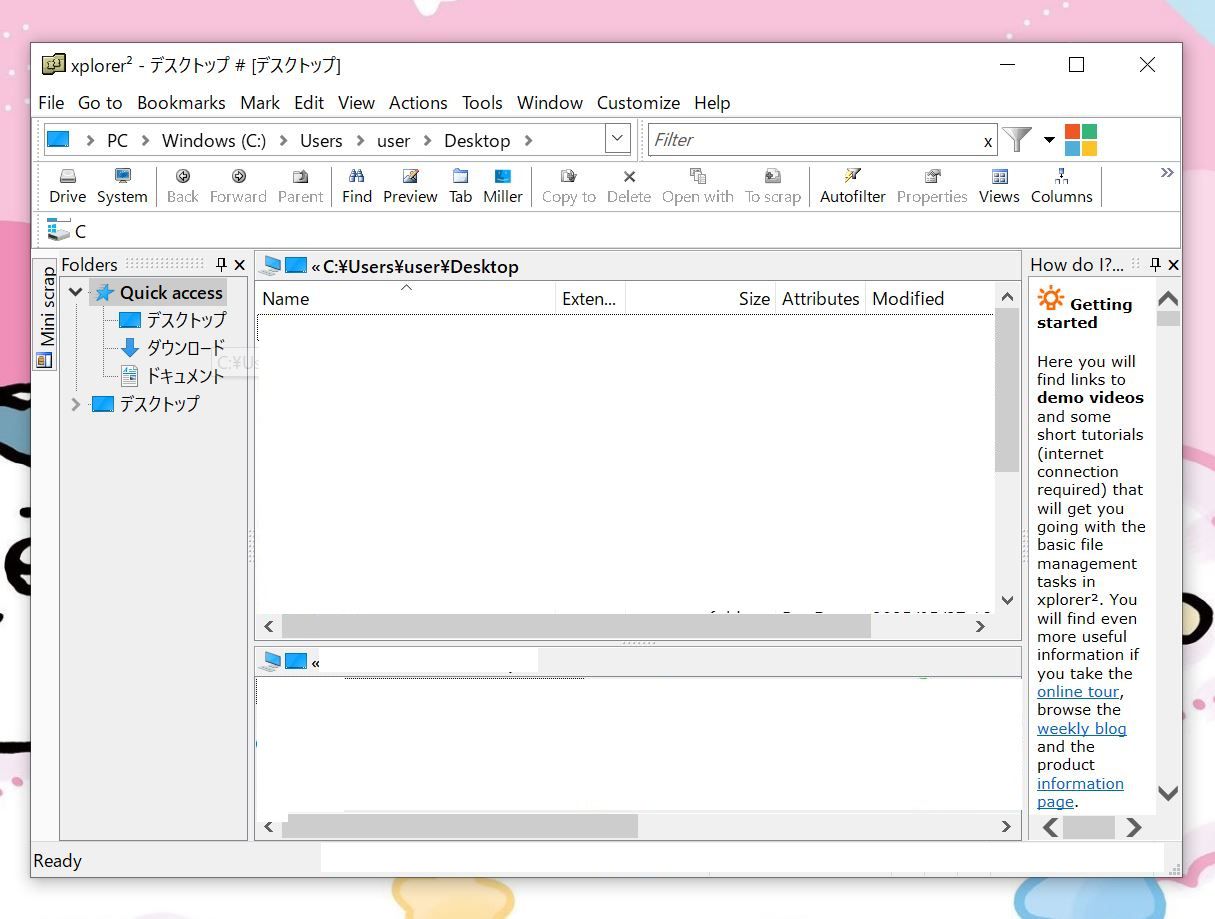Image resolution: width=1215 pixels, height=919 pixels.
Task: Toggle the Preview pane button
Action: click(410, 186)
